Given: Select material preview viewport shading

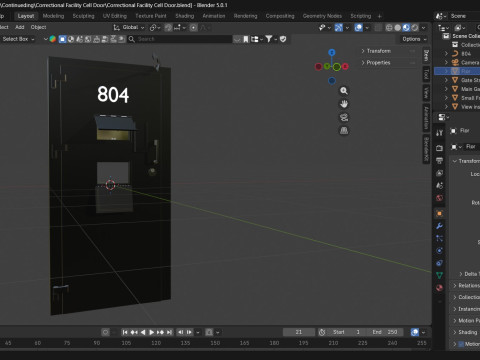Looking at the screenshot, I should coord(406,28).
